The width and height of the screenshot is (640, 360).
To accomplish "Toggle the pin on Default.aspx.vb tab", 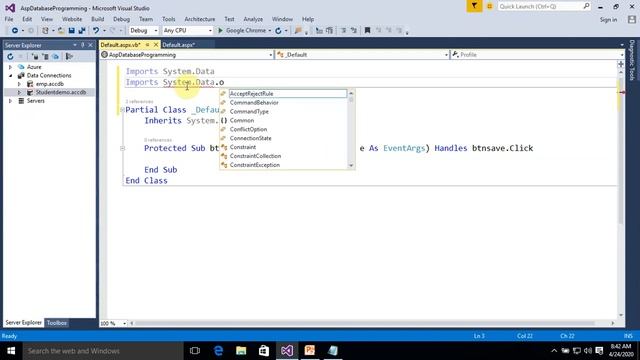I will tap(147, 44).
